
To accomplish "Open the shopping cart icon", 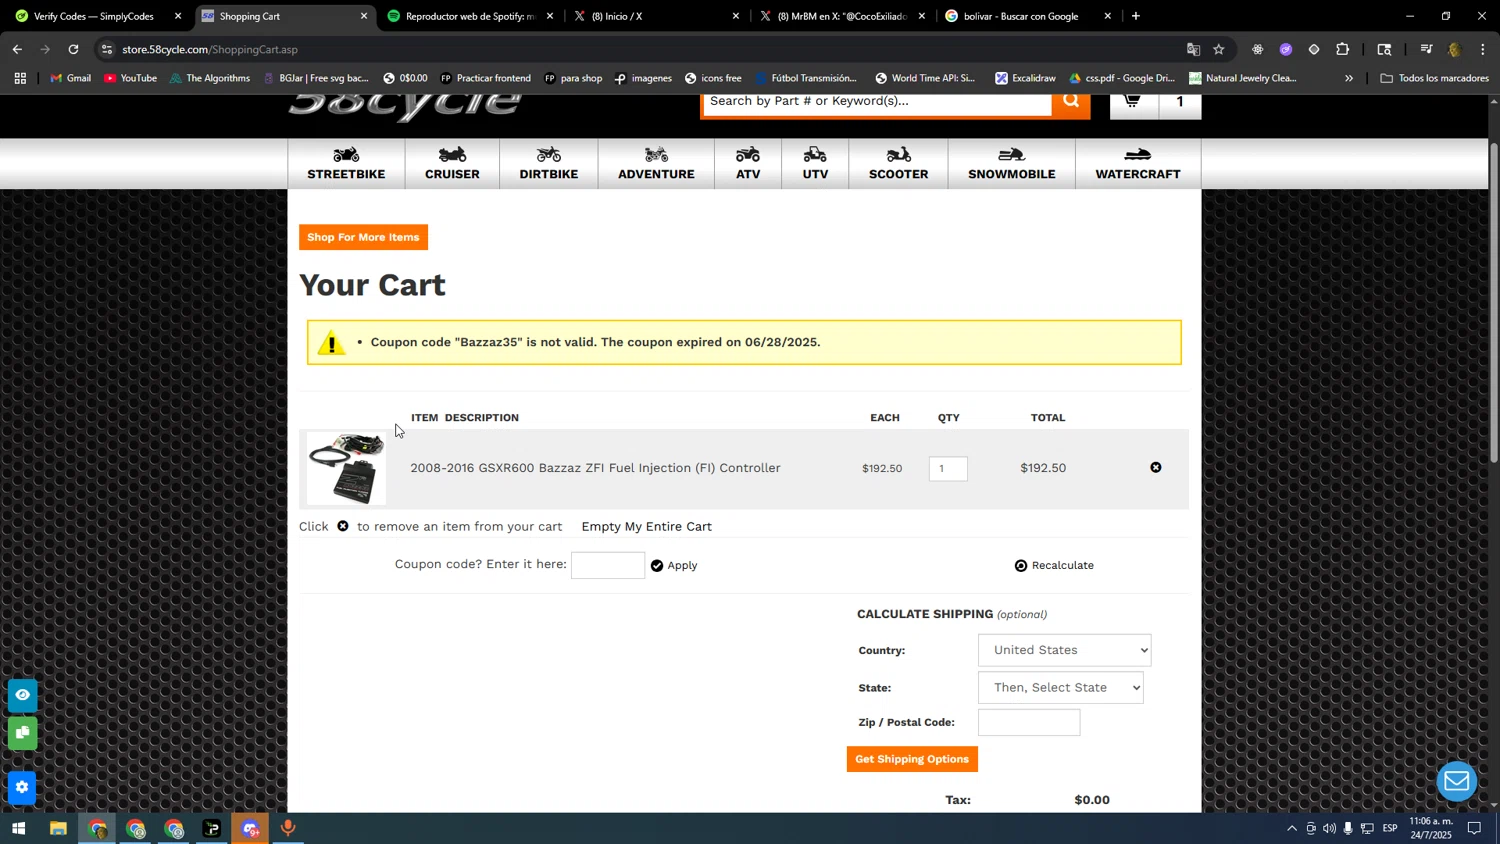I will (1133, 102).
